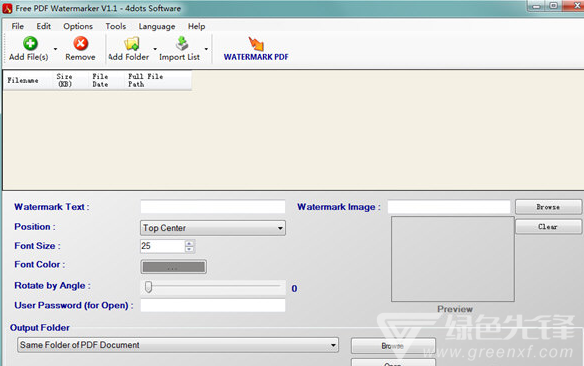
Task: Expand the Import List dropdown arrow
Action: pos(206,49)
